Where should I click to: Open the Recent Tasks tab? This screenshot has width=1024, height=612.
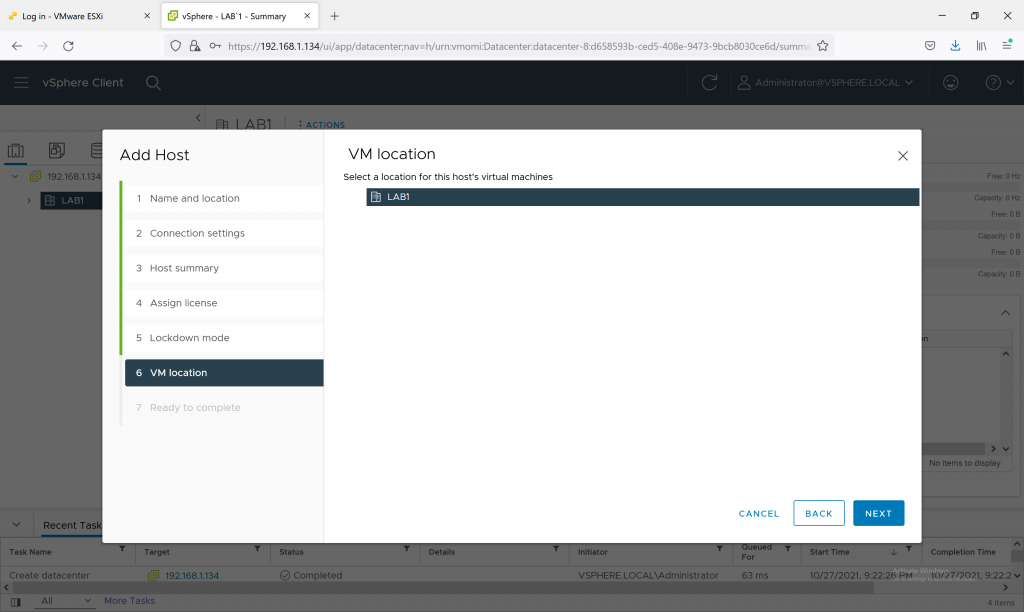tap(72, 525)
